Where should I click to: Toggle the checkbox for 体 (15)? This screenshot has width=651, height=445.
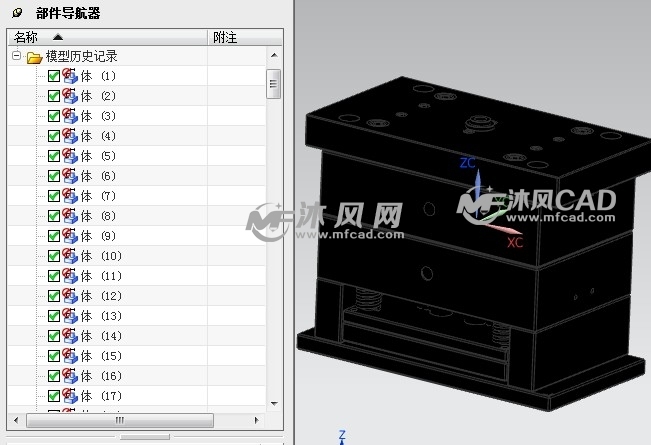pyautogui.click(x=54, y=356)
